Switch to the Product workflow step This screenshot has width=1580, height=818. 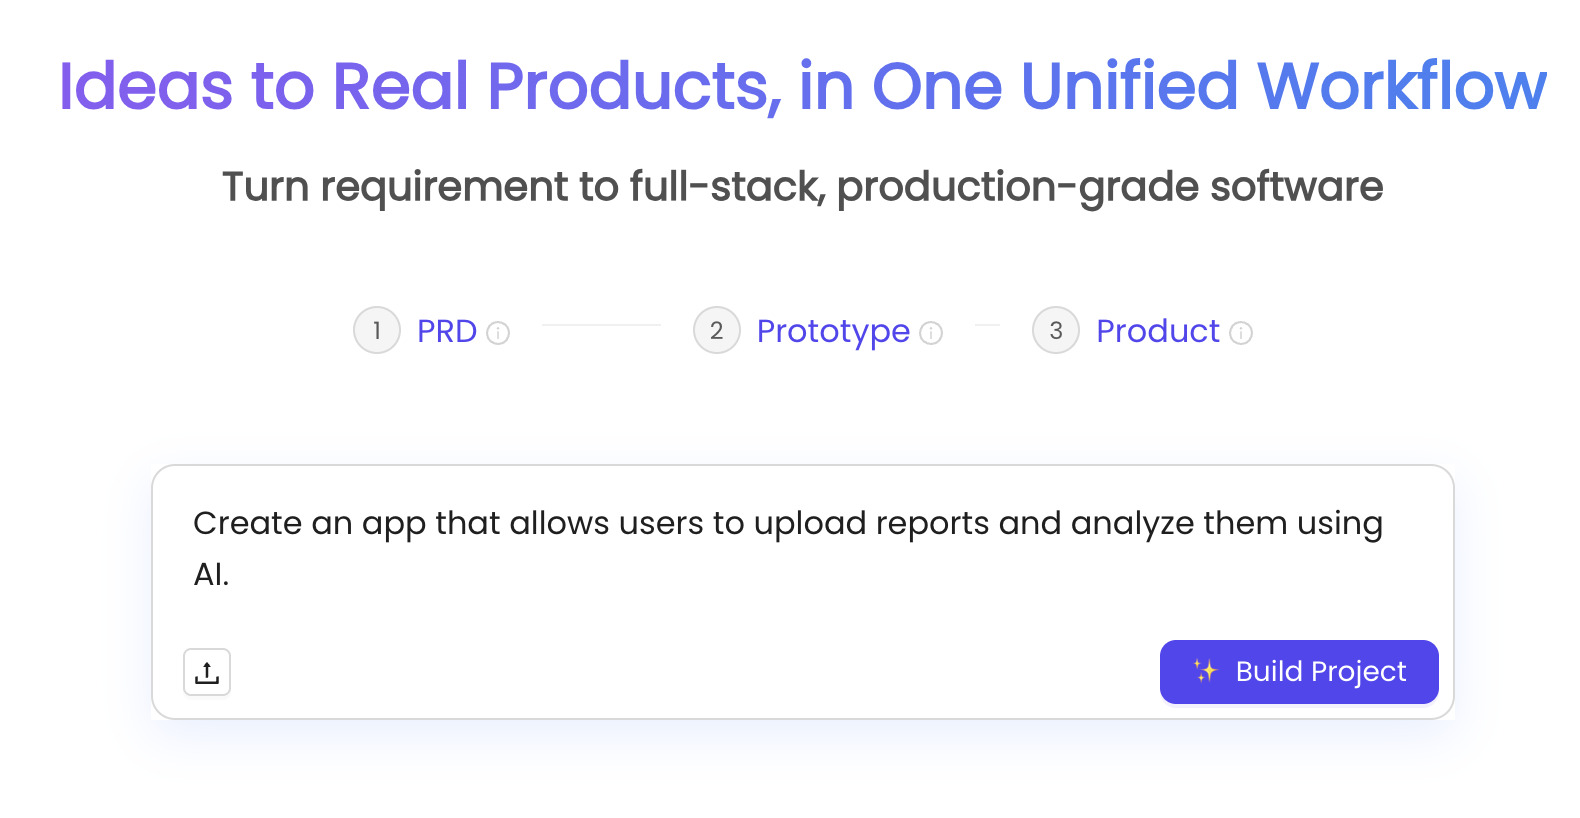pos(1157,331)
